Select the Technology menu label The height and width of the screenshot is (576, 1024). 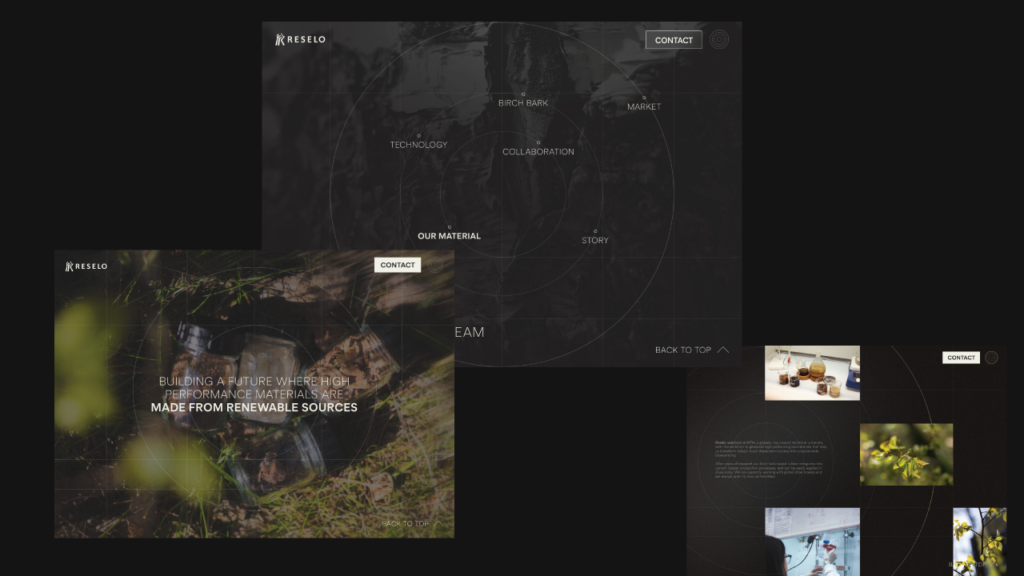point(418,145)
